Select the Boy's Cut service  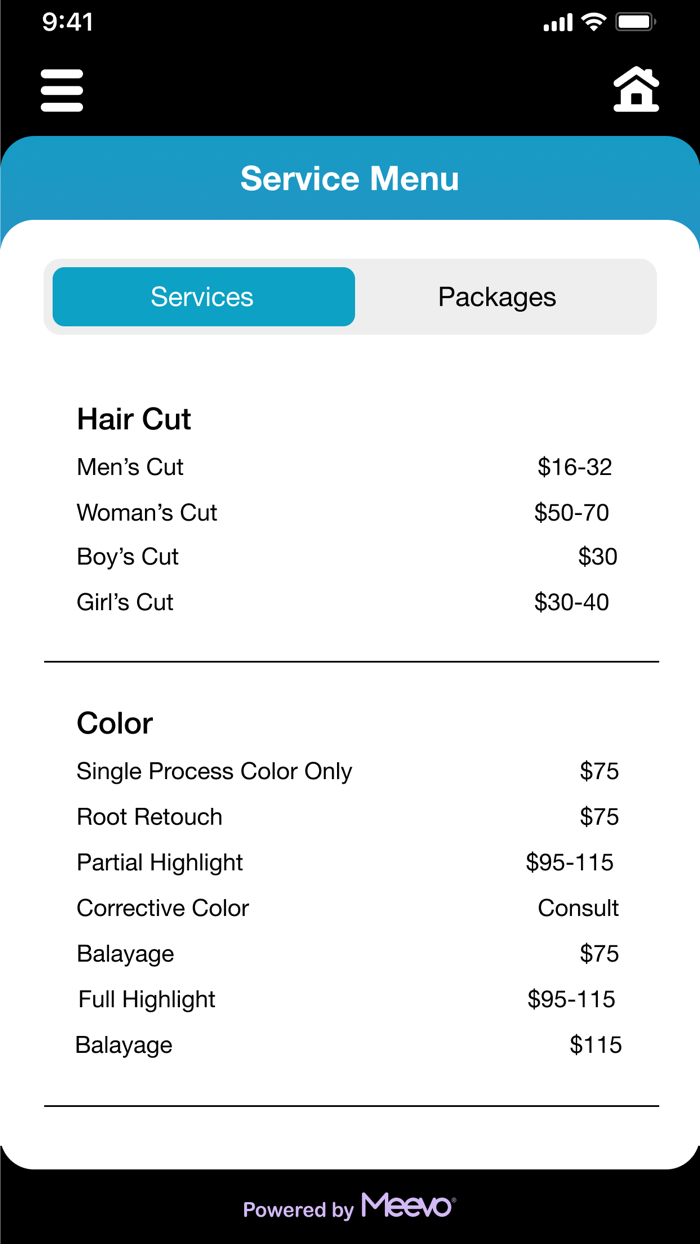(127, 557)
